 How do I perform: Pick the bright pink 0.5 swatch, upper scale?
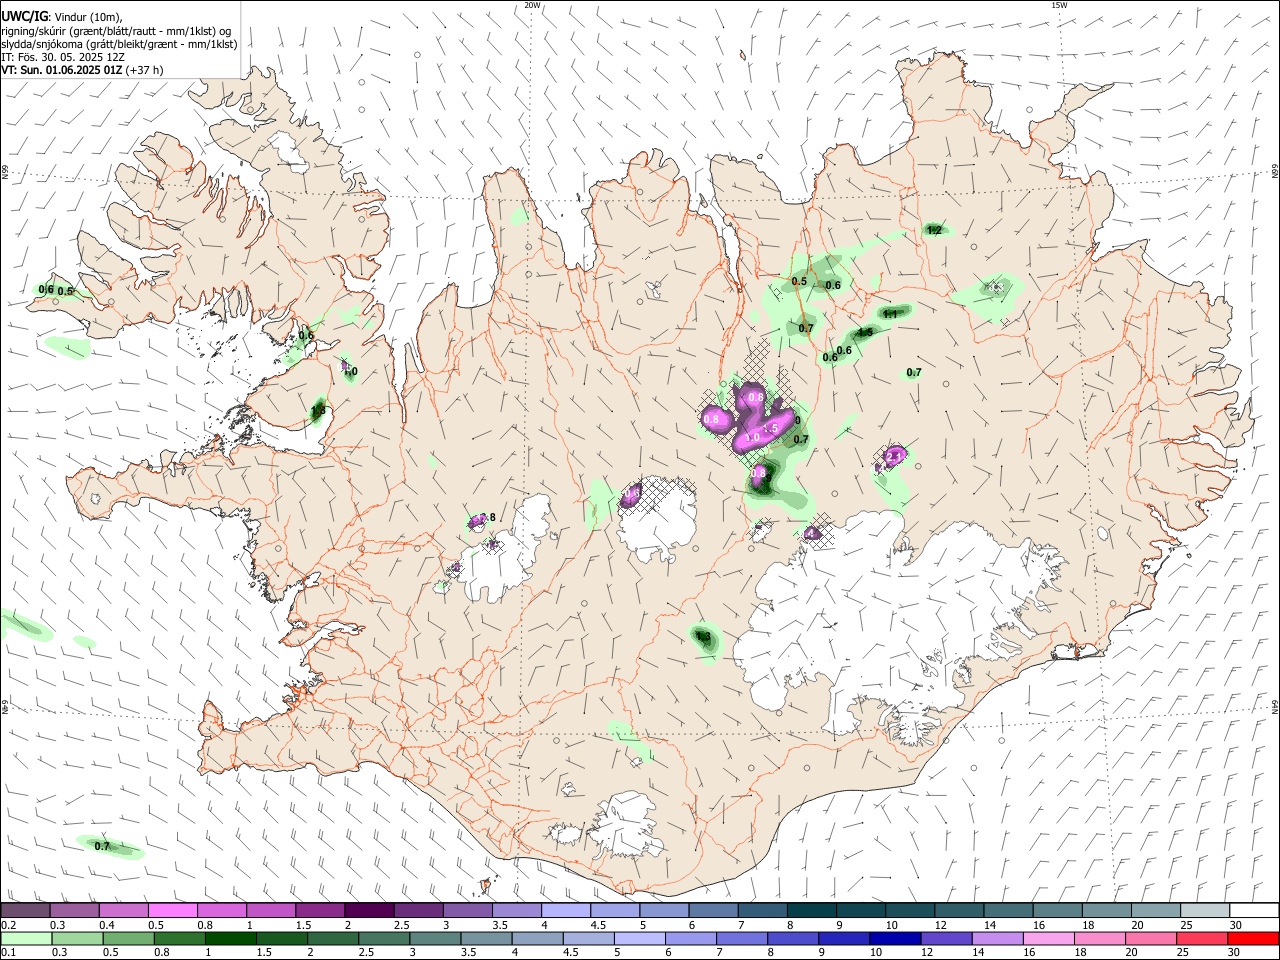click(x=173, y=911)
